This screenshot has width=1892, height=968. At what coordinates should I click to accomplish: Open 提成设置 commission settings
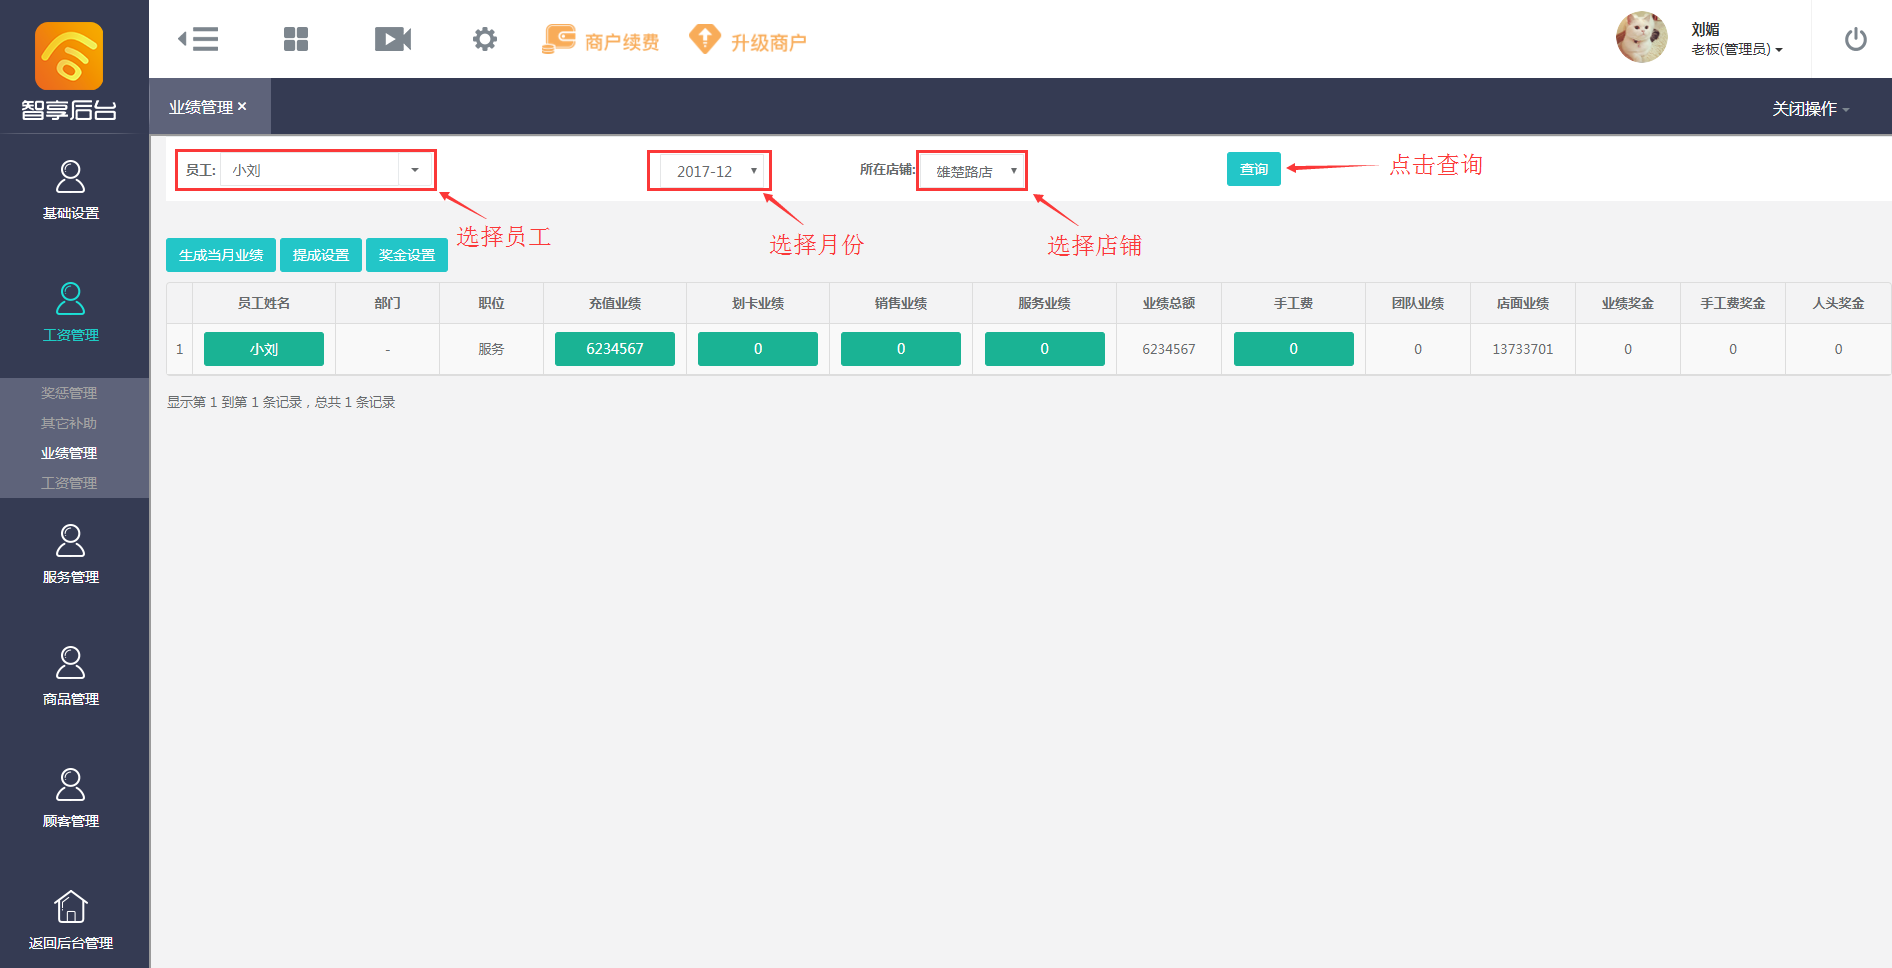(321, 255)
